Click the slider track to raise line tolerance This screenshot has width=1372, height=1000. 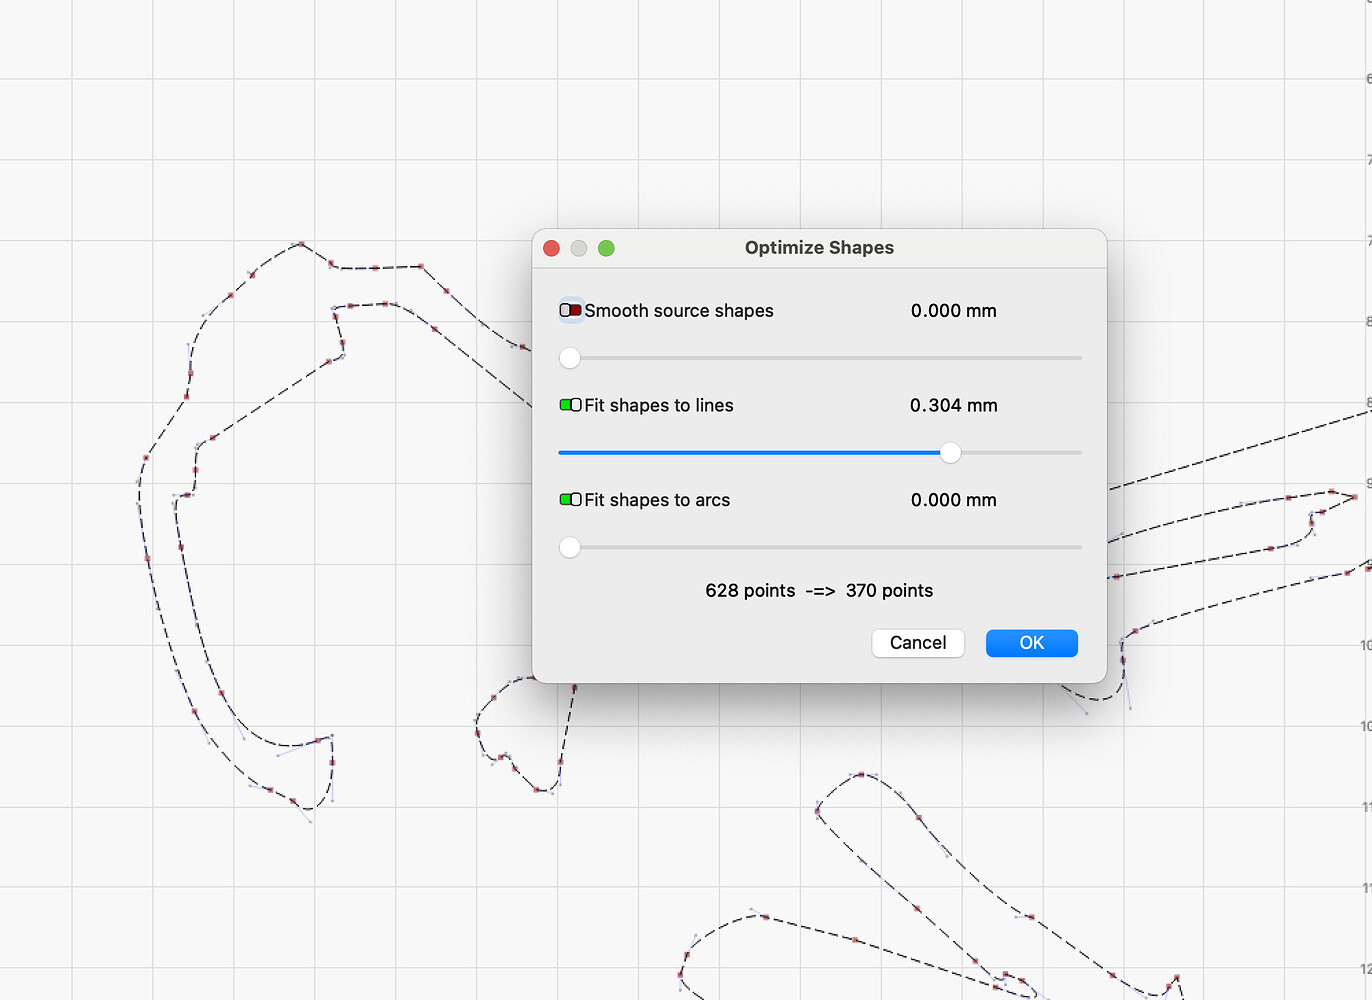tap(1020, 453)
